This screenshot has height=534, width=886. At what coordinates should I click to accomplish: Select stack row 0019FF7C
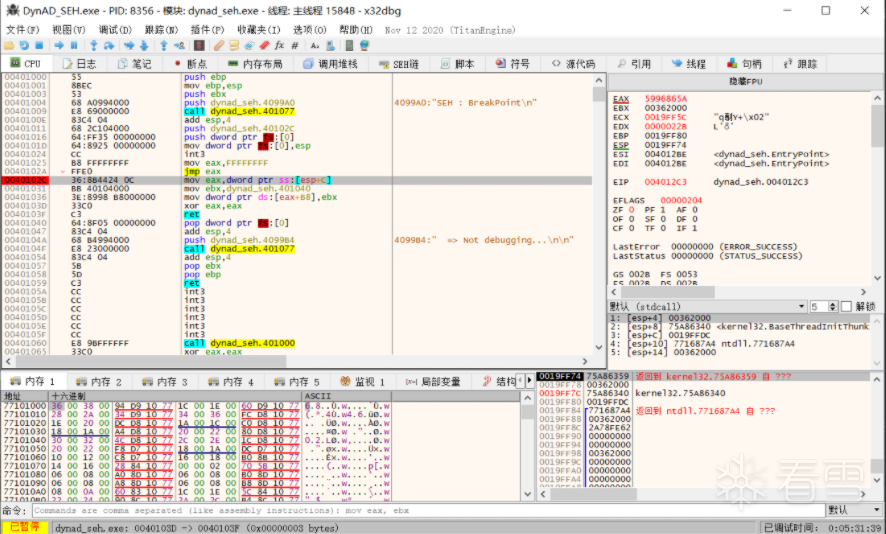click(703, 393)
